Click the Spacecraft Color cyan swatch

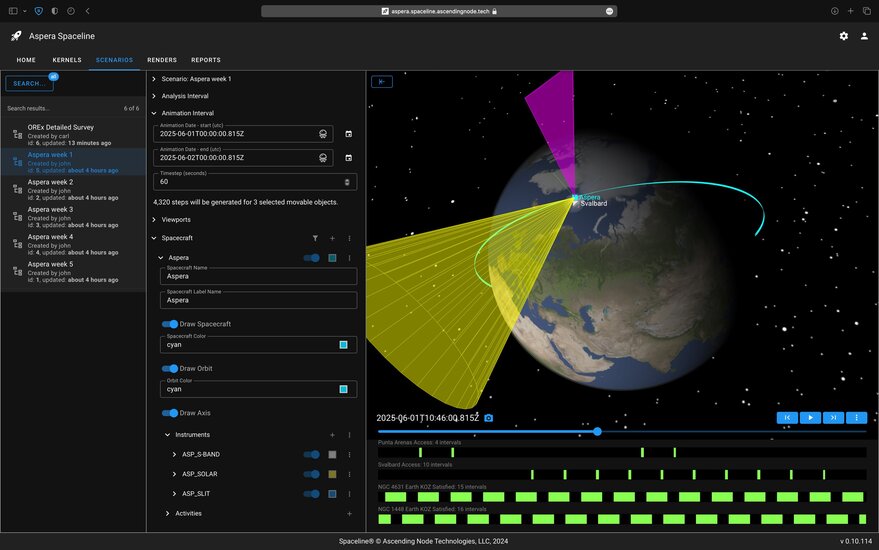(344, 345)
